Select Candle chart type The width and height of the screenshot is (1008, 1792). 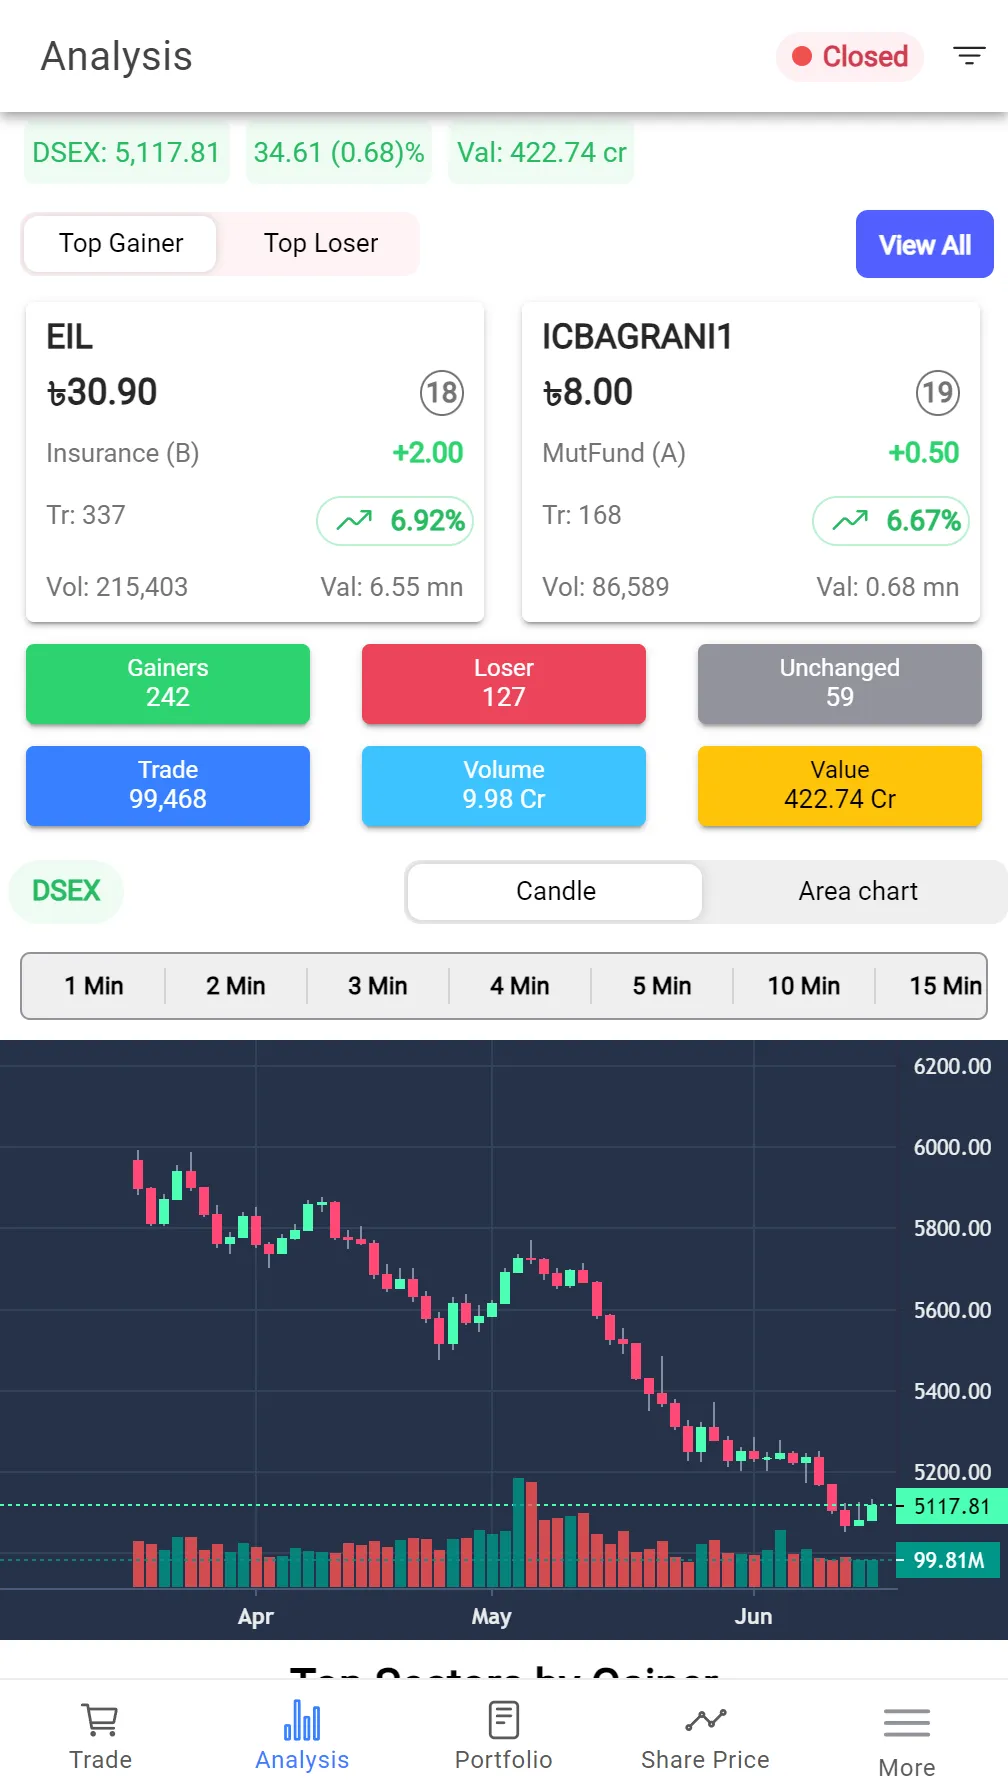(555, 891)
